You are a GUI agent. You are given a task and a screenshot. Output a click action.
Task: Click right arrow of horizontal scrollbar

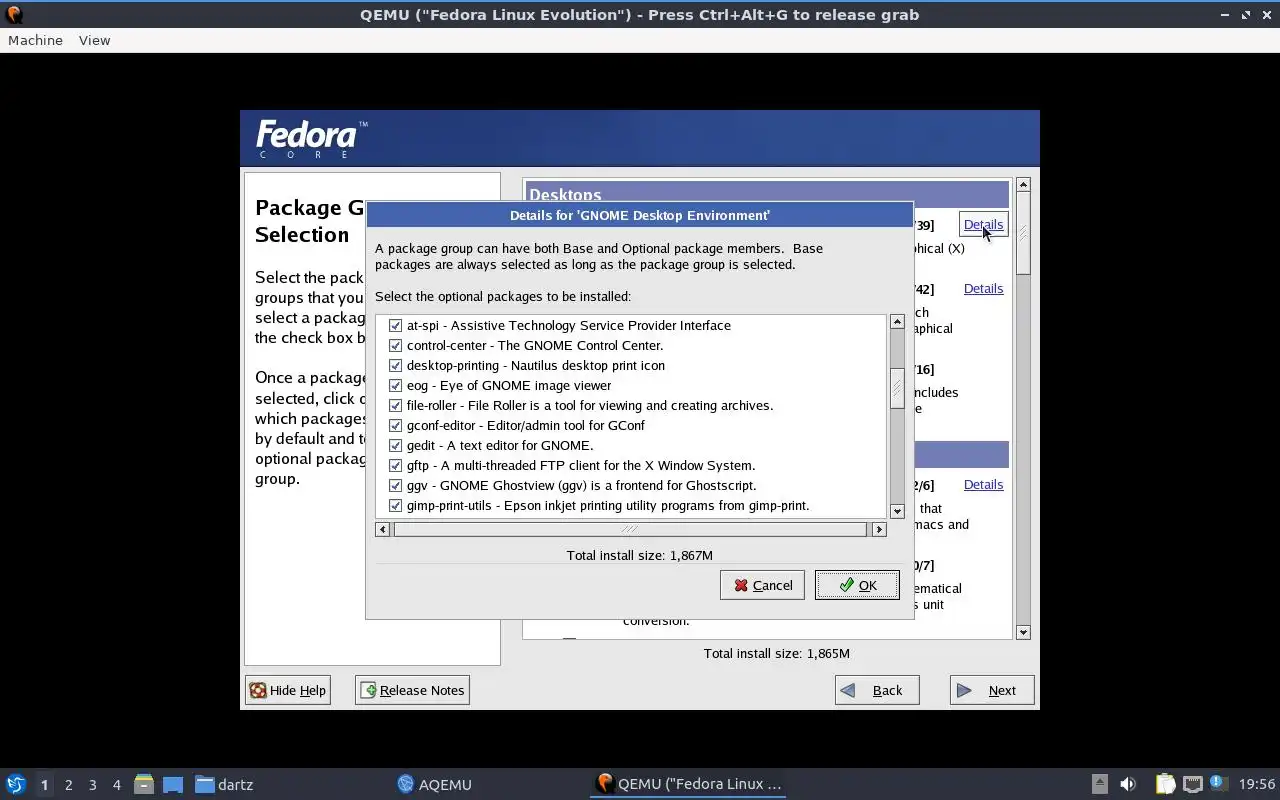point(879,529)
